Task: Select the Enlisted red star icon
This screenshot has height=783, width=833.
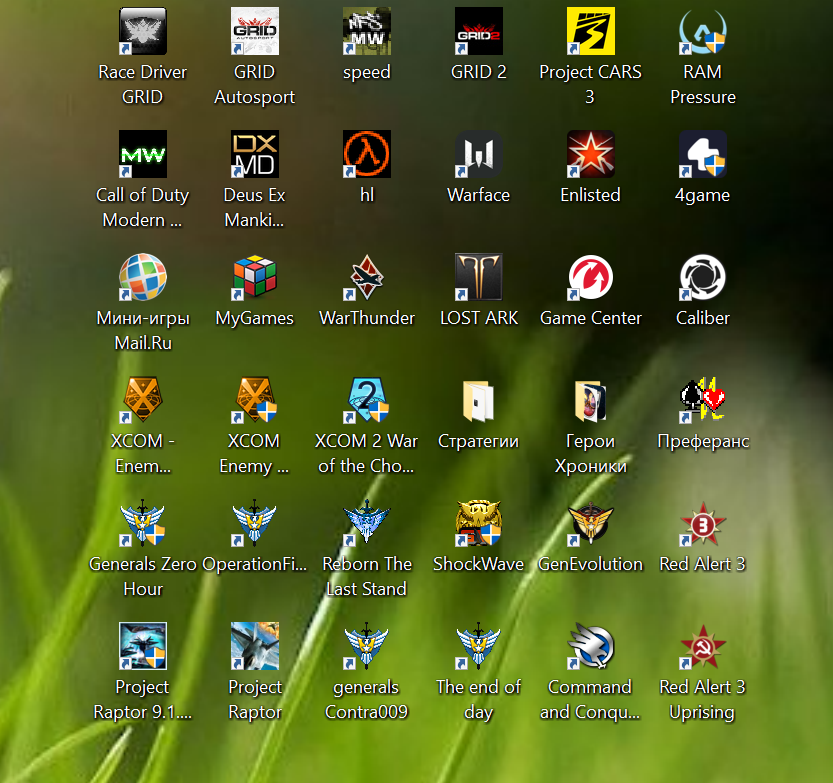Action: 590,155
